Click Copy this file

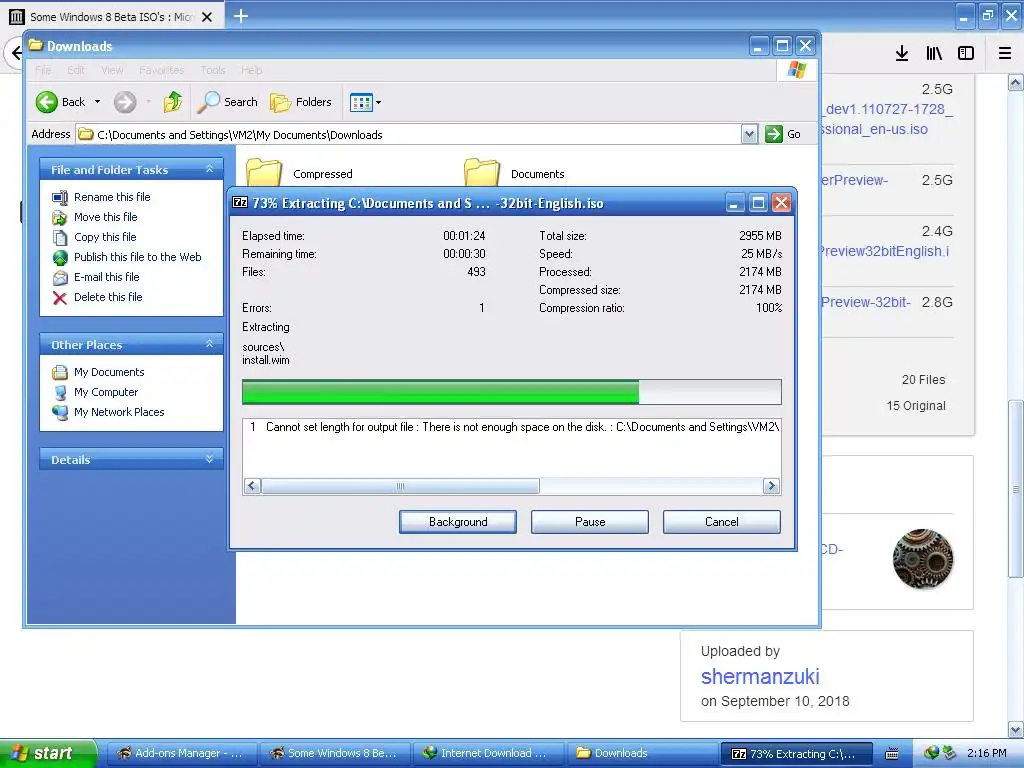104,237
